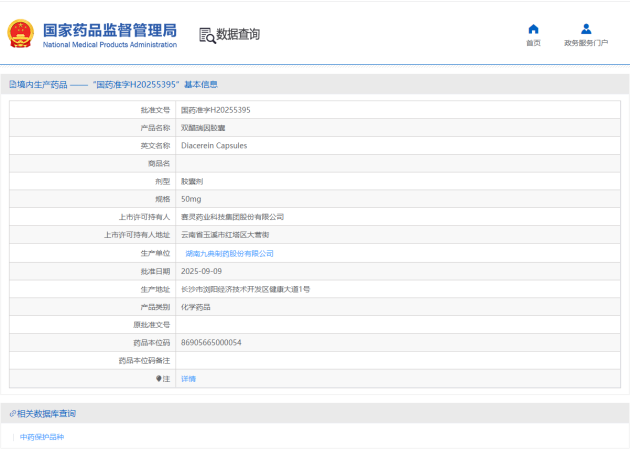Click approval number value 国药准字H20255395
The width and height of the screenshot is (630, 449).
click(215, 110)
